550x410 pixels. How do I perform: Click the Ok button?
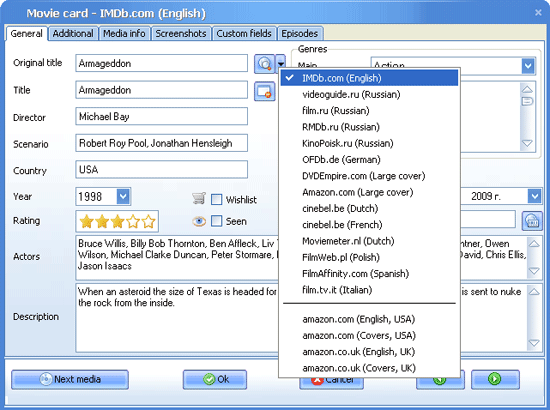215,379
